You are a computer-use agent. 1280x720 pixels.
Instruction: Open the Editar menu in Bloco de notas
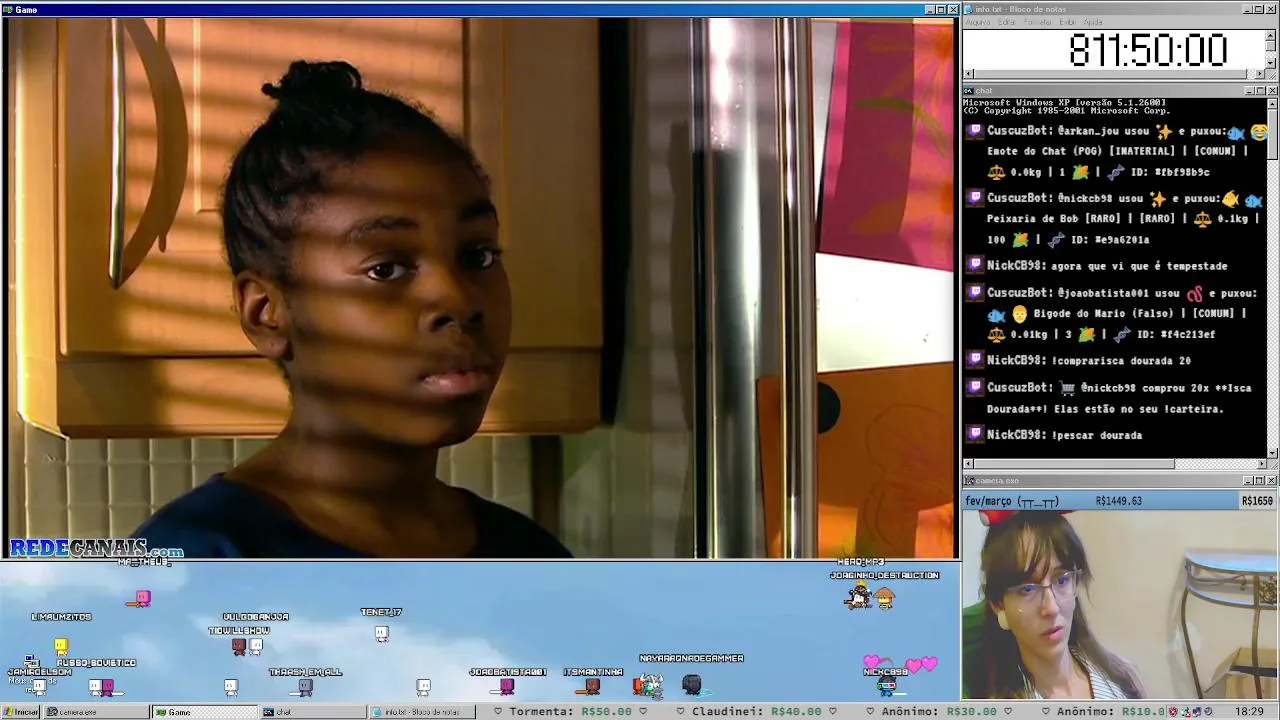tap(1006, 22)
